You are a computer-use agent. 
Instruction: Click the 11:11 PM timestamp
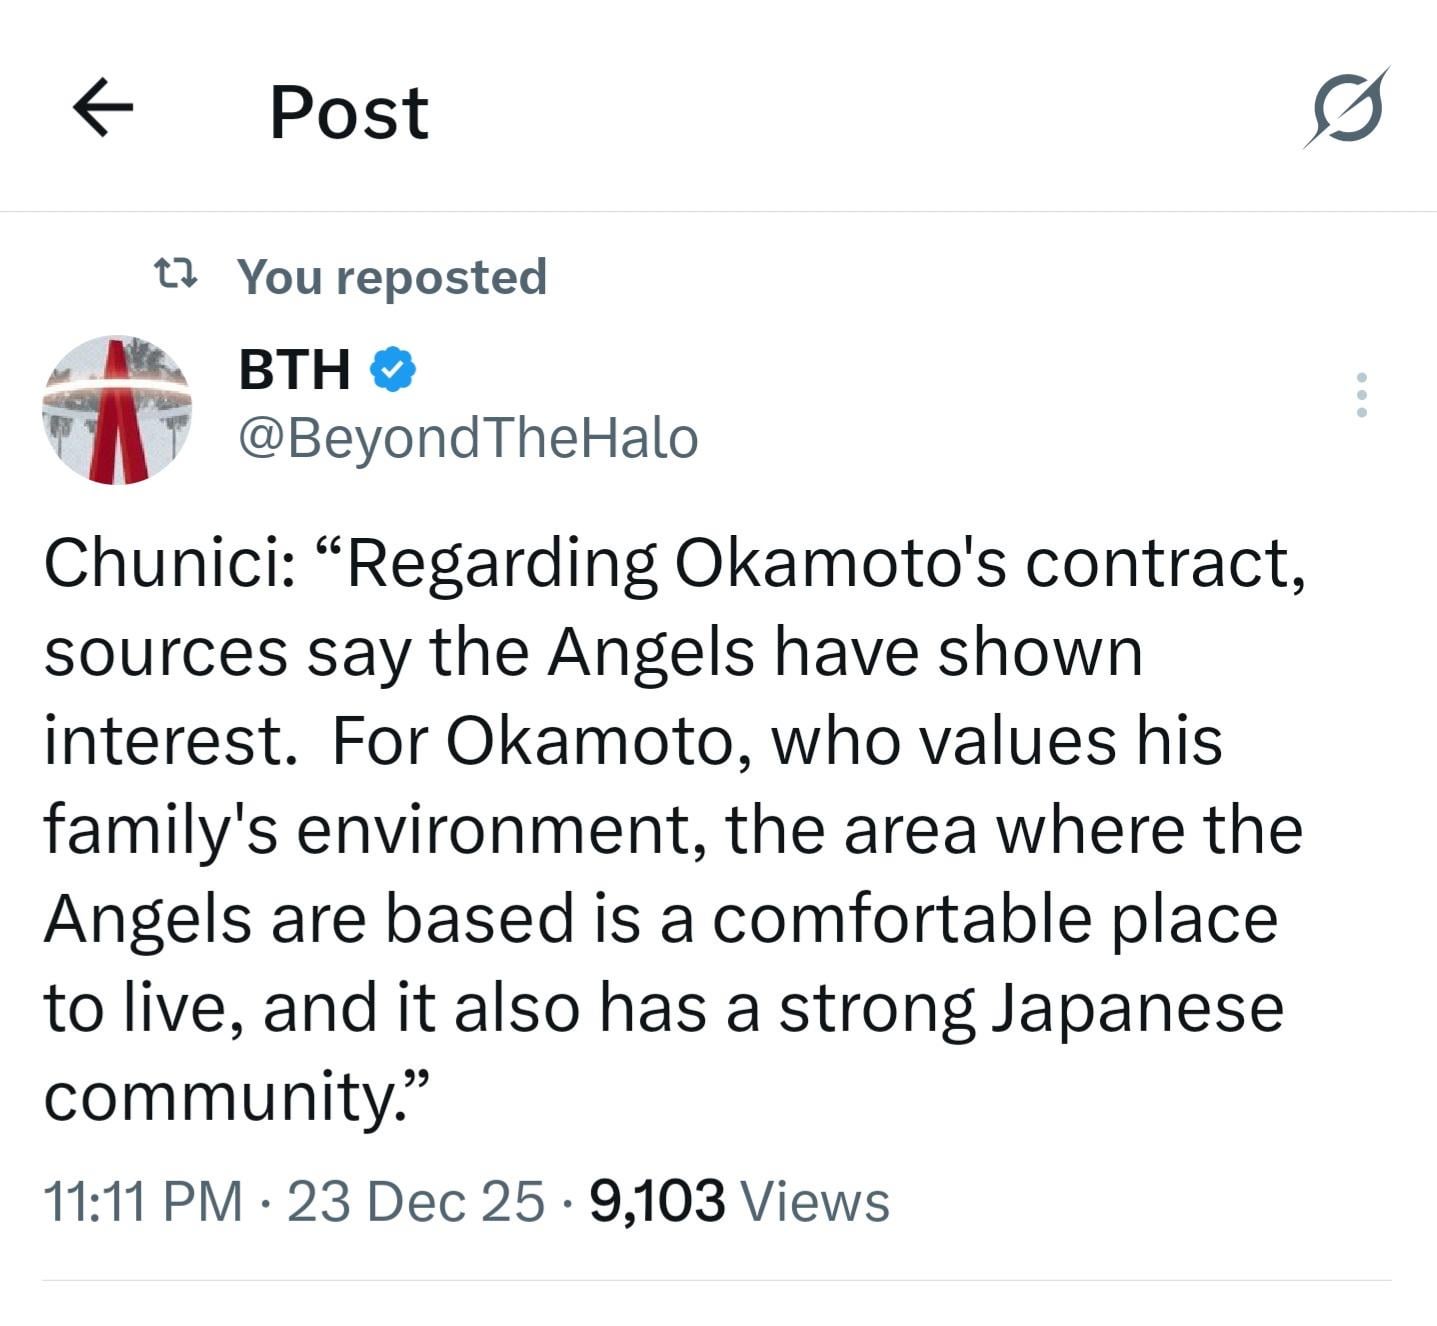[143, 1201]
